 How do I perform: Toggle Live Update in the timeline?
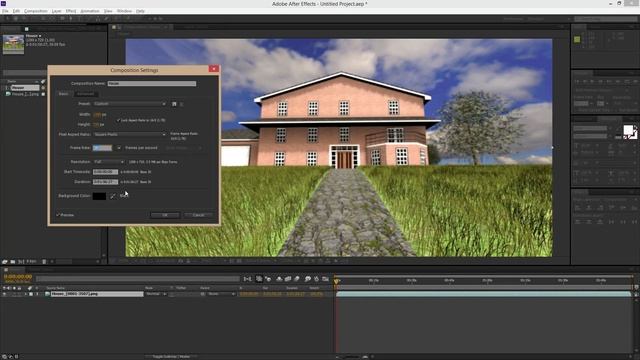click(x=259, y=279)
